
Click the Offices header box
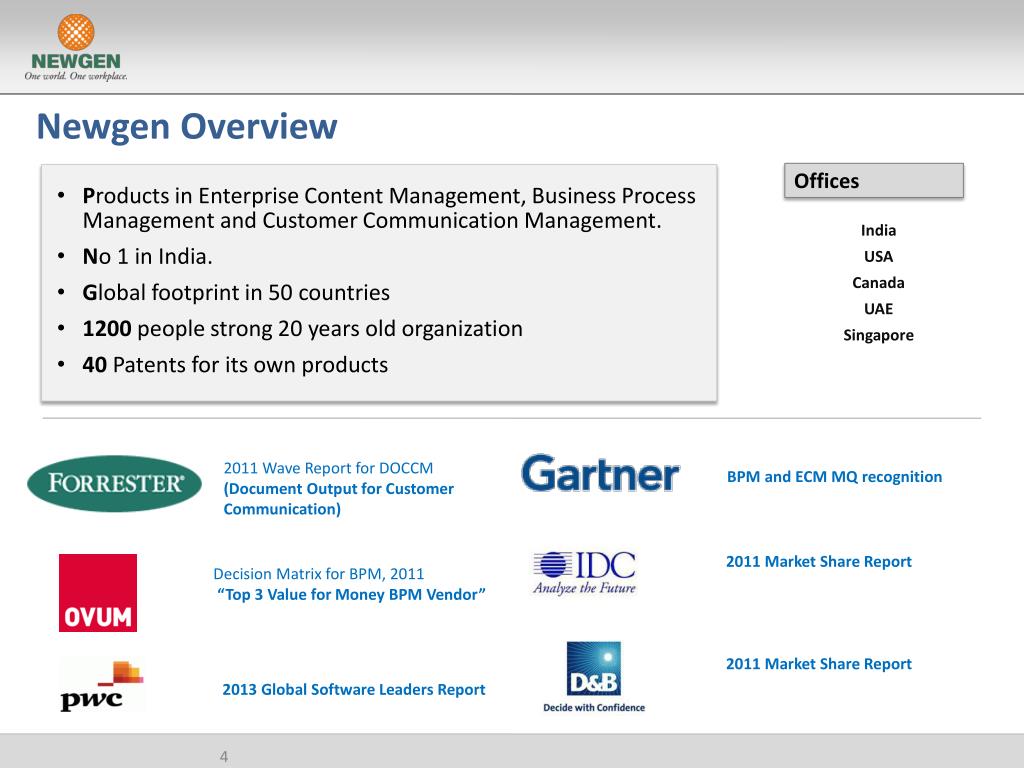pyautogui.click(x=874, y=181)
